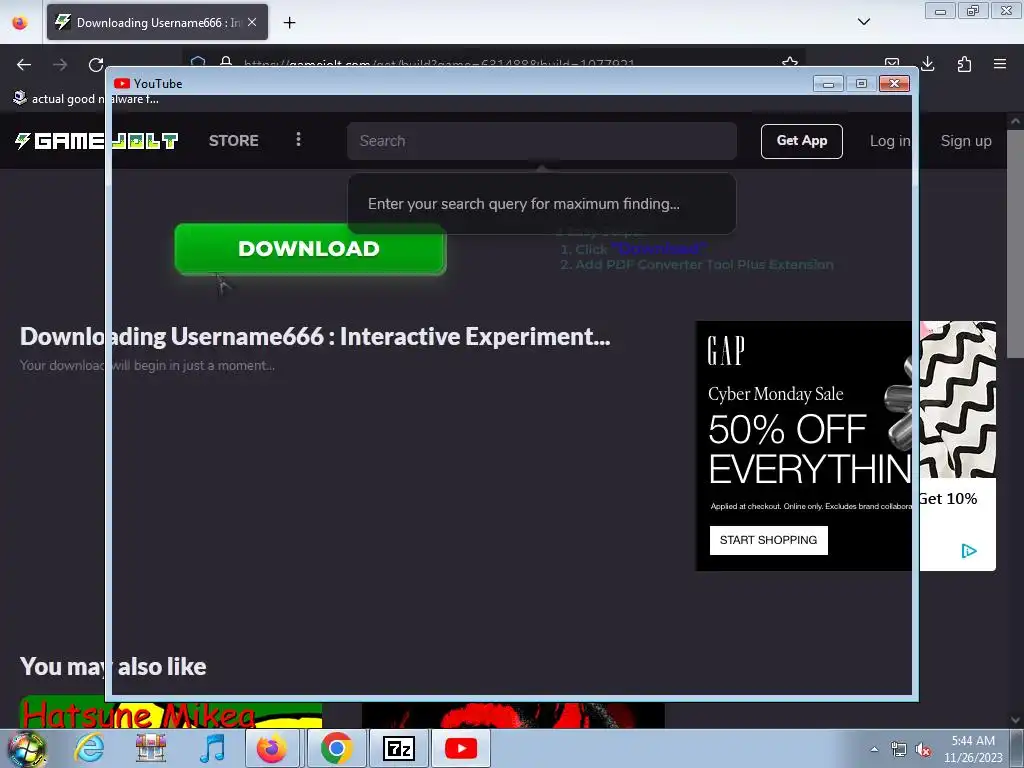Open a new Firefox tab
The image size is (1024, 768).
click(289, 23)
